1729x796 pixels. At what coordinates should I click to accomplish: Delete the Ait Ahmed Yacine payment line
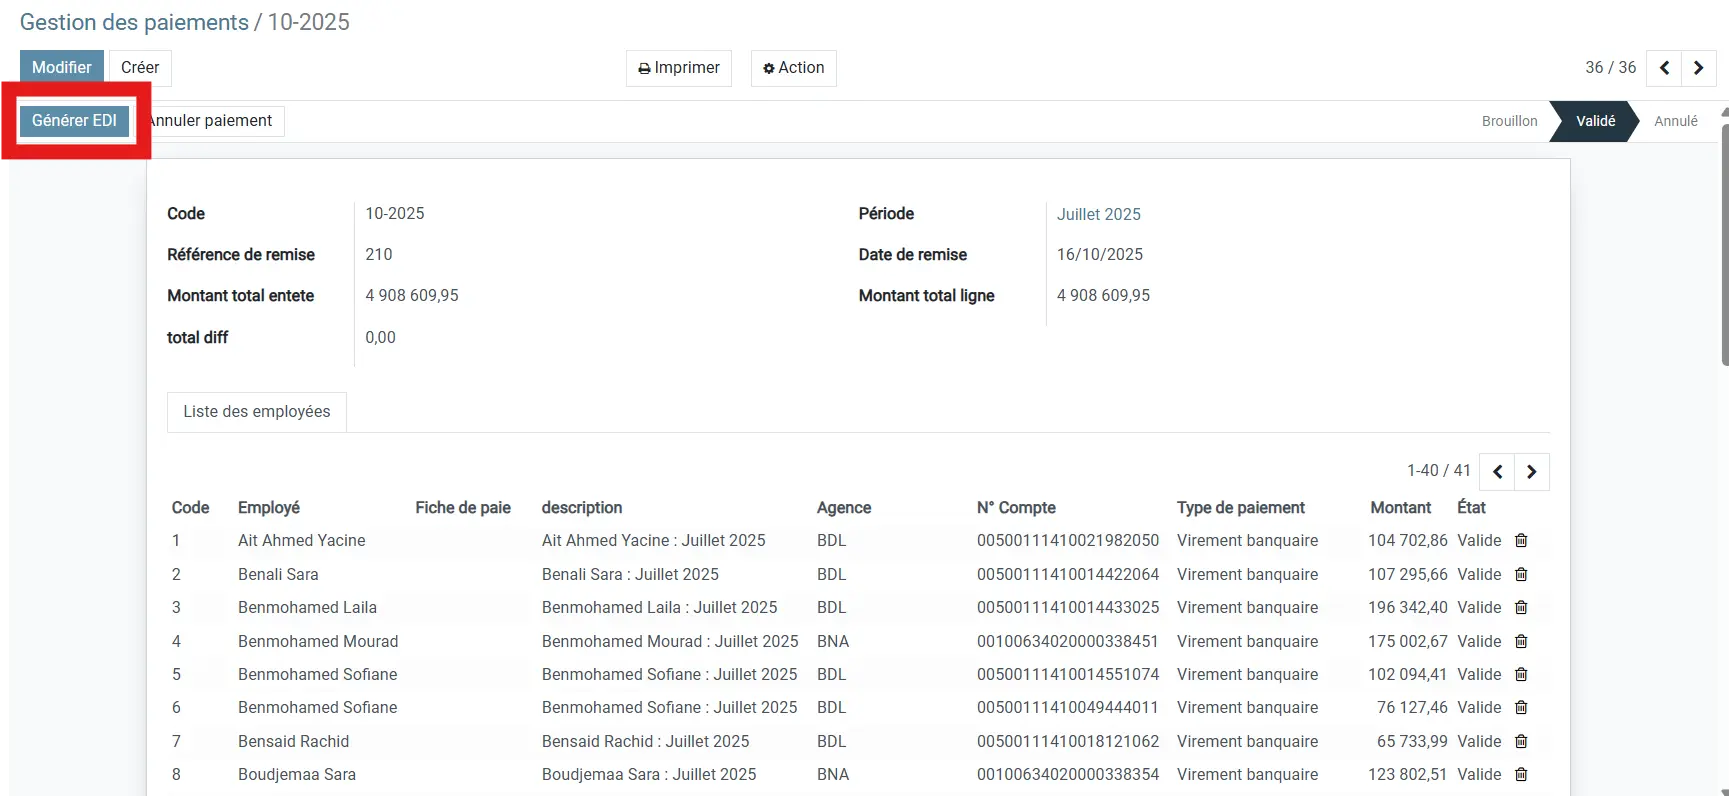[1521, 541]
